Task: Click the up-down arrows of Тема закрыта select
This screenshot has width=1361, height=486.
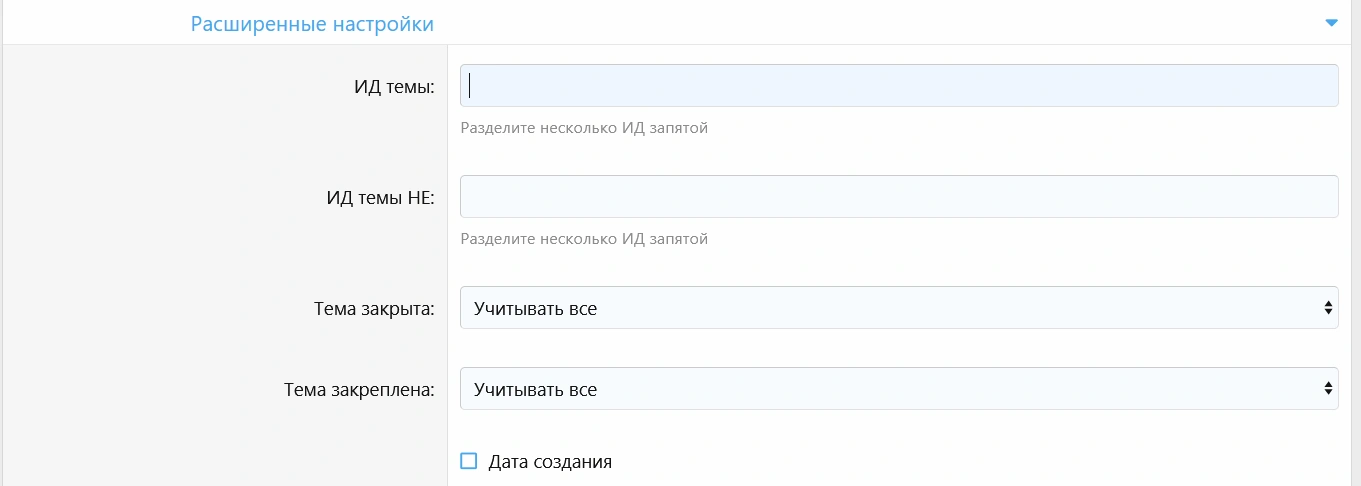Action: [1327, 308]
